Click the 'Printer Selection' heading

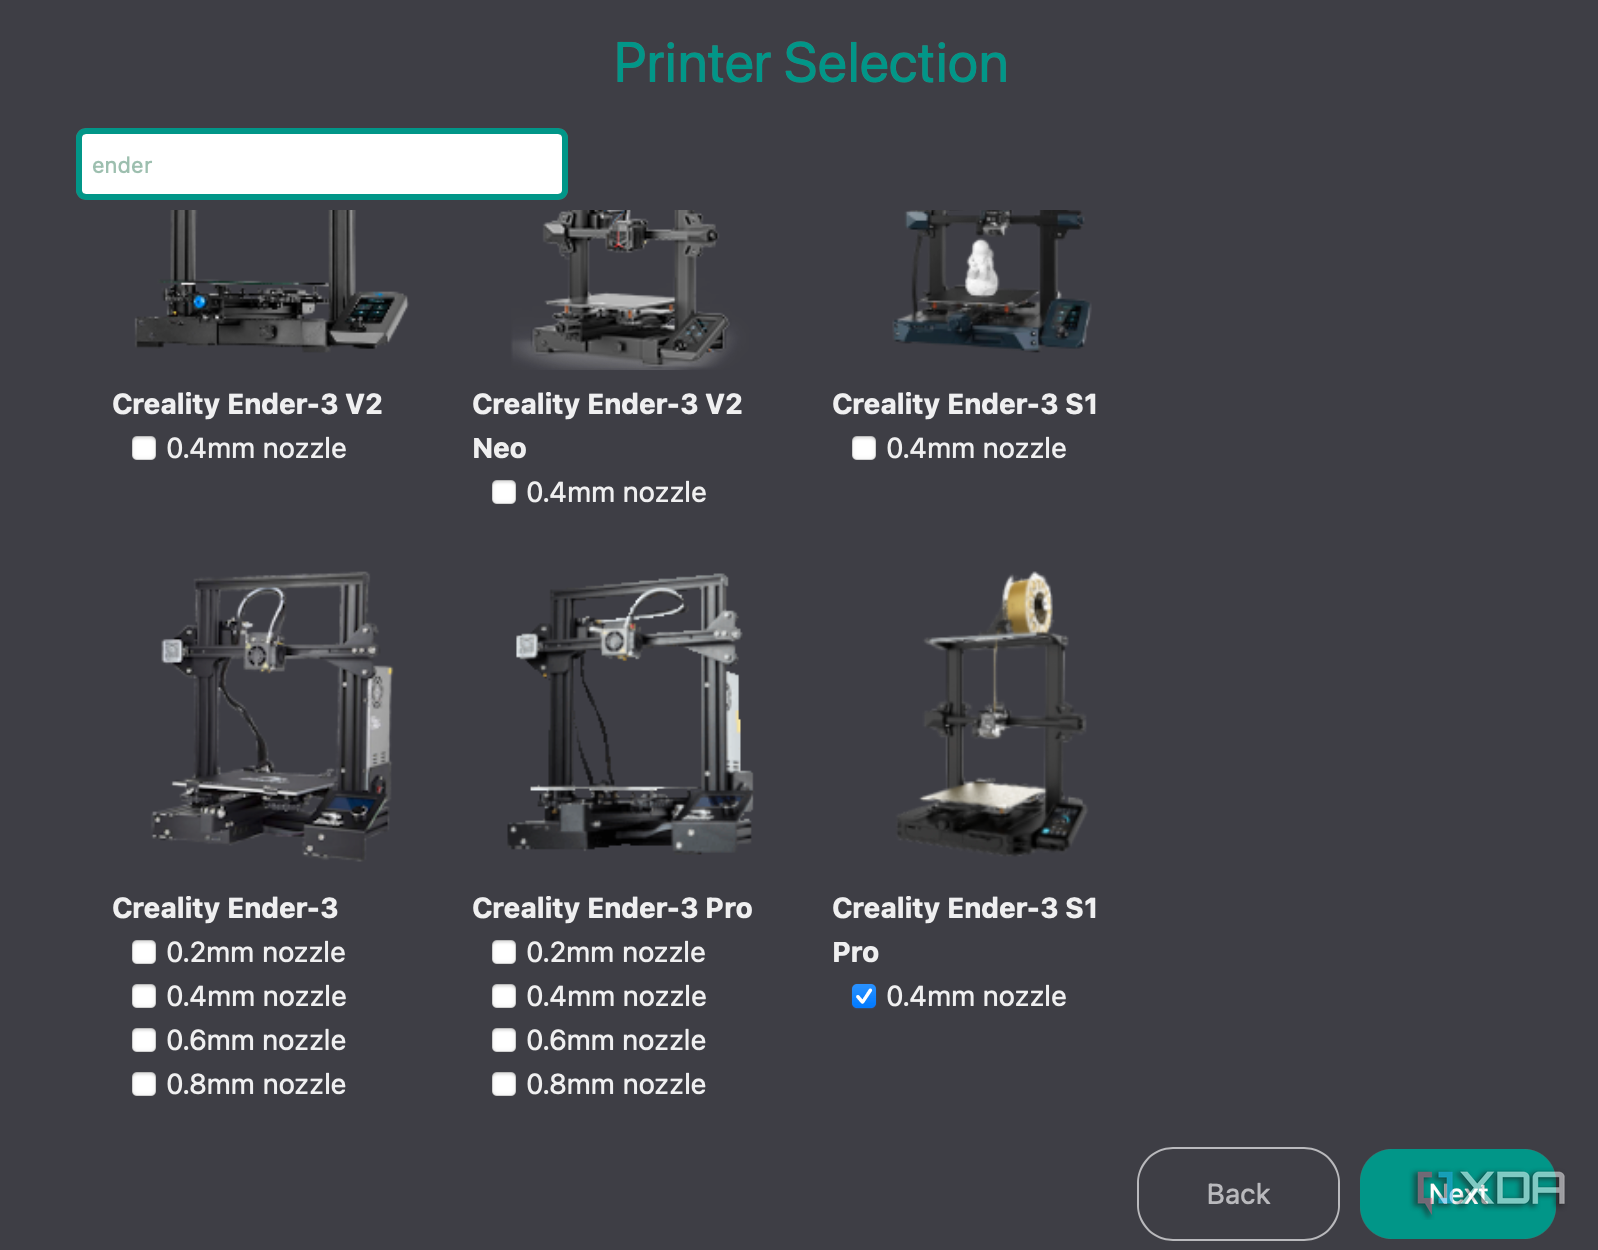point(811,63)
